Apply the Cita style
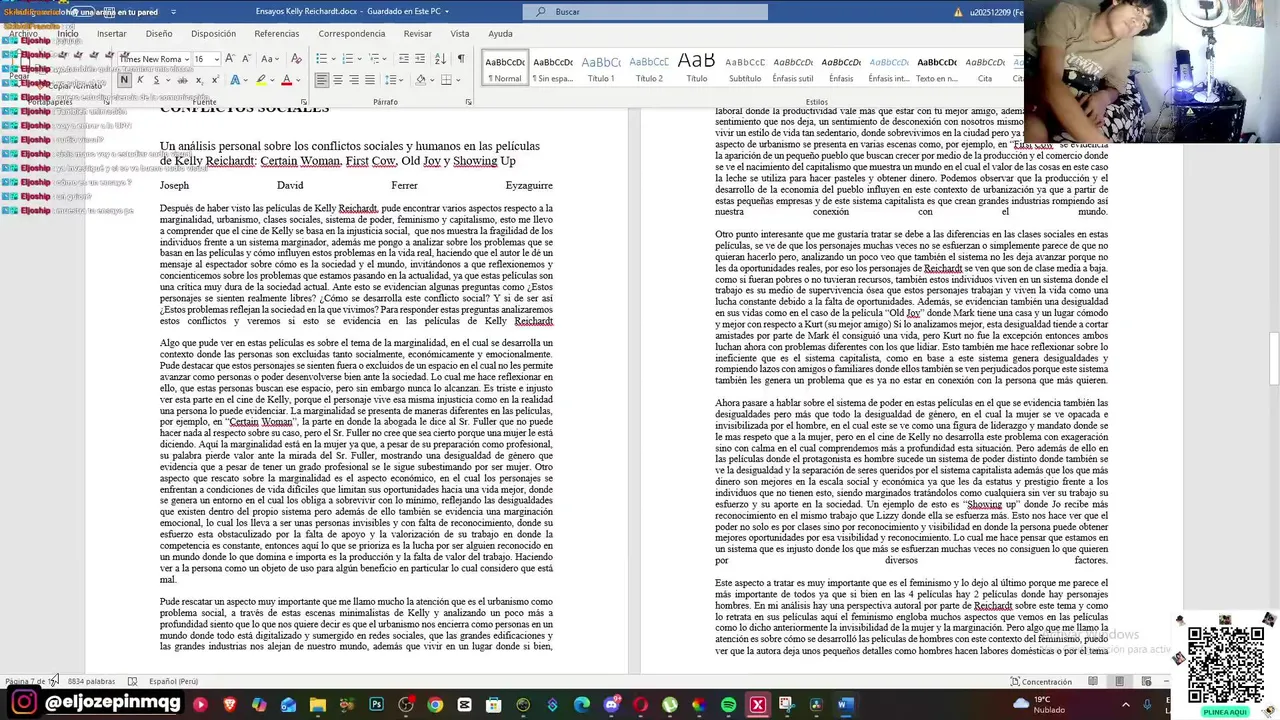The height and width of the screenshot is (720, 1280). click(x=985, y=68)
